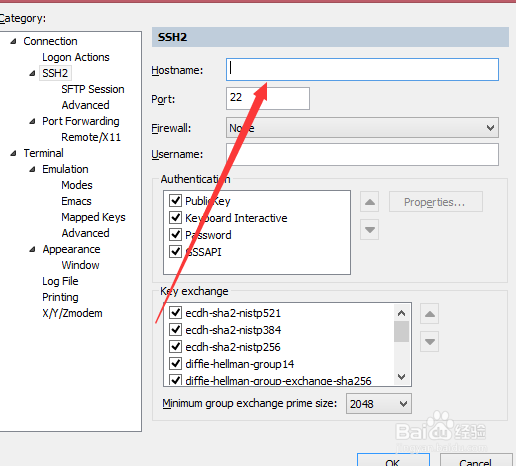Focus the Hostname input field

[x=362, y=69]
